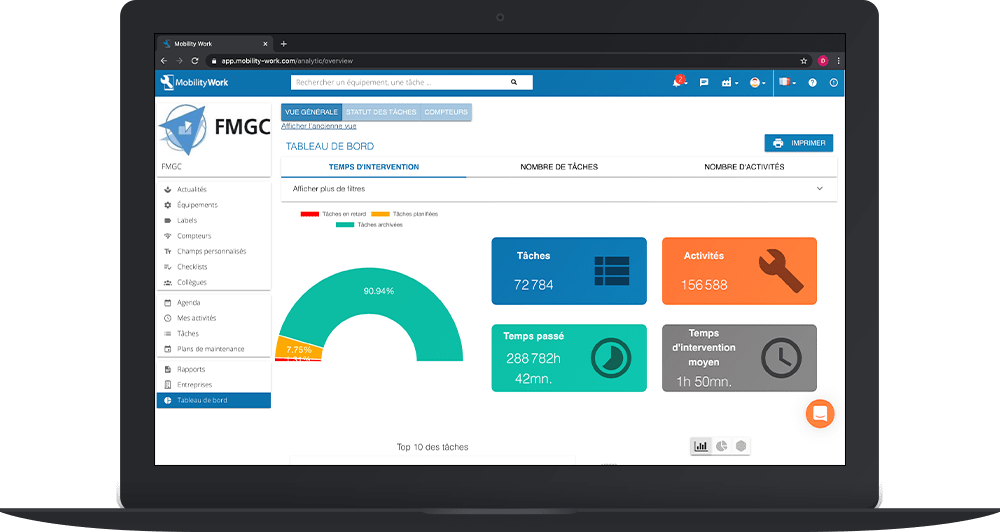
Task: Open the browser profile avatar
Action: pos(823,61)
